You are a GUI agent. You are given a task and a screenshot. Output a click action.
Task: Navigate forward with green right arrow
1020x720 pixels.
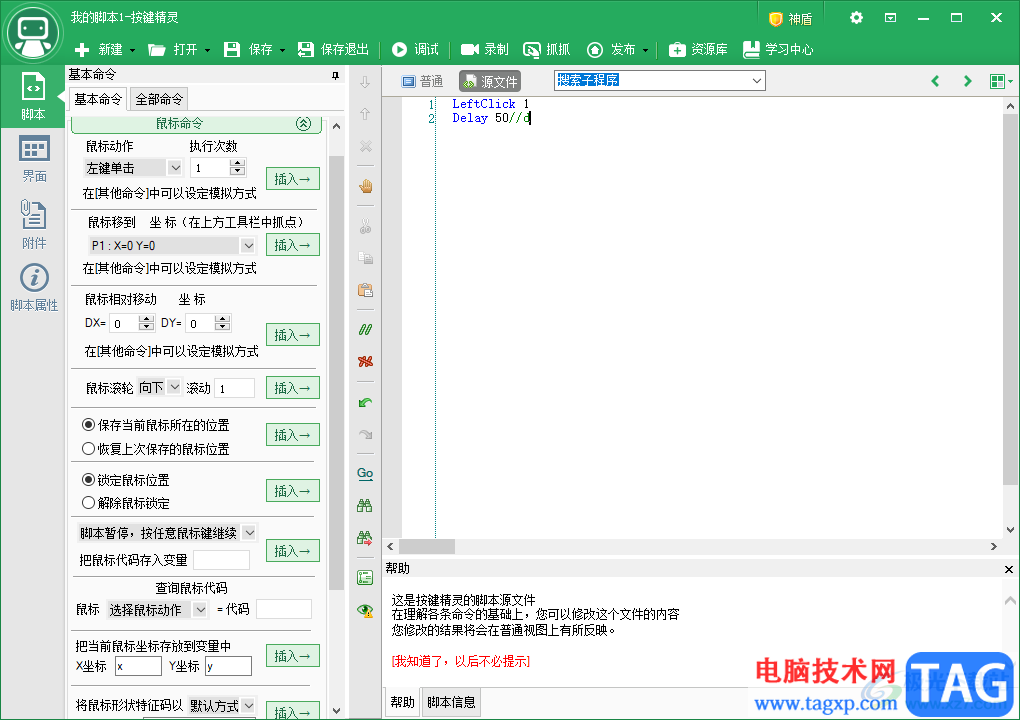pyautogui.click(x=967, y=81)
